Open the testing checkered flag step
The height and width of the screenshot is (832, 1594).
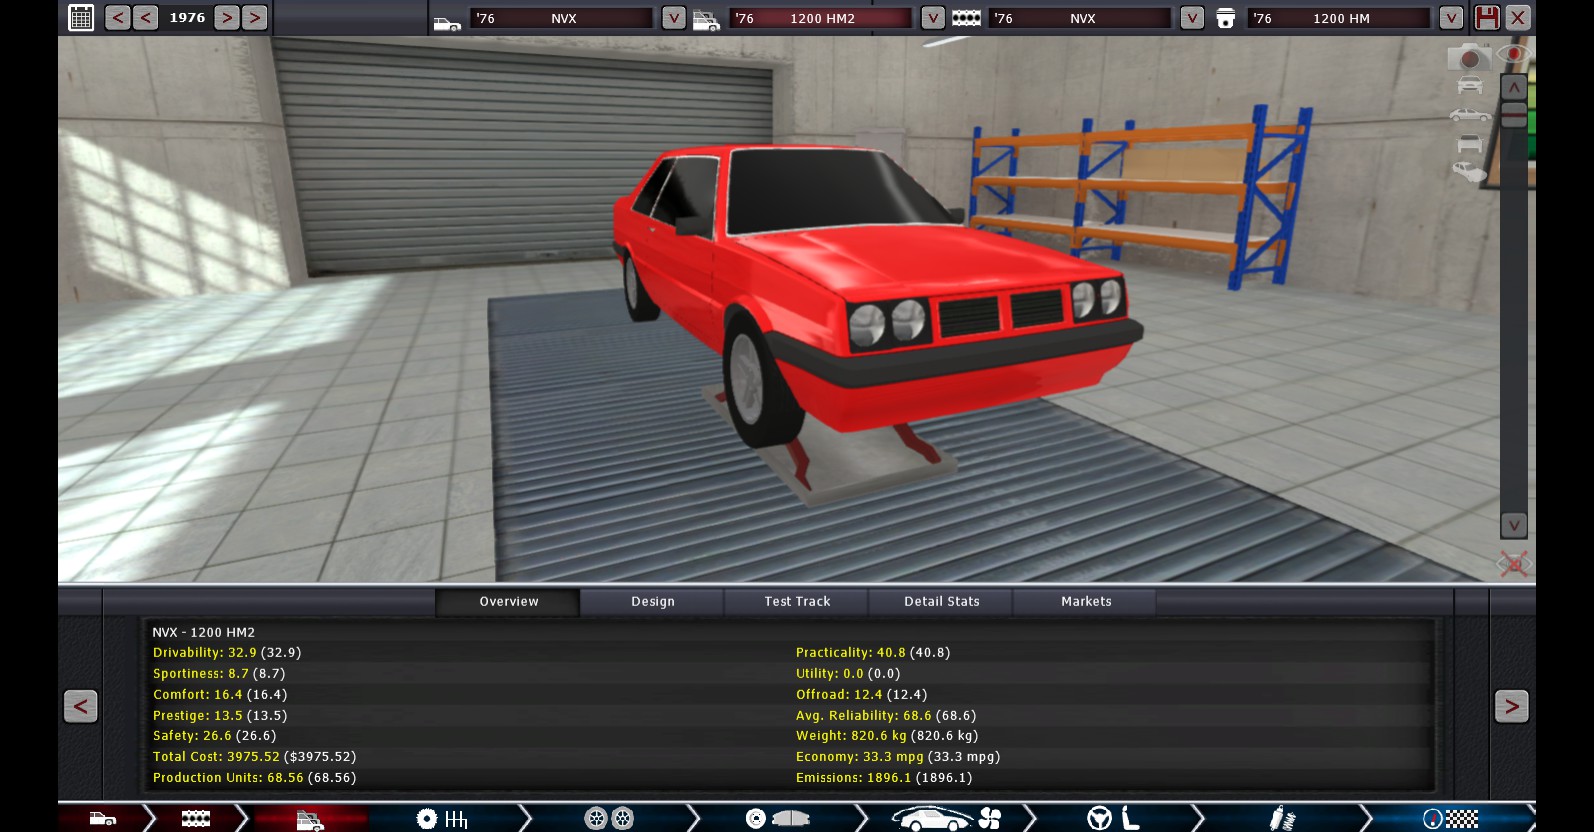1450,819
